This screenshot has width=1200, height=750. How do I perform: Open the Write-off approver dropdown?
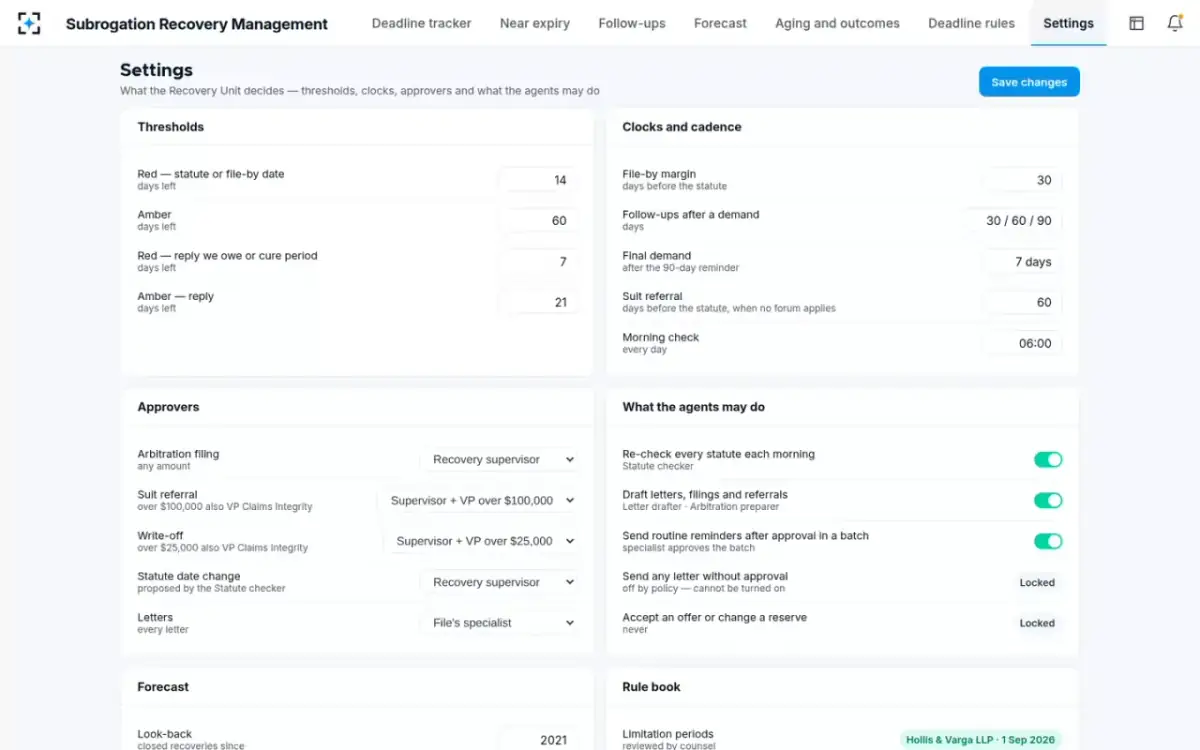pos(481,541)
